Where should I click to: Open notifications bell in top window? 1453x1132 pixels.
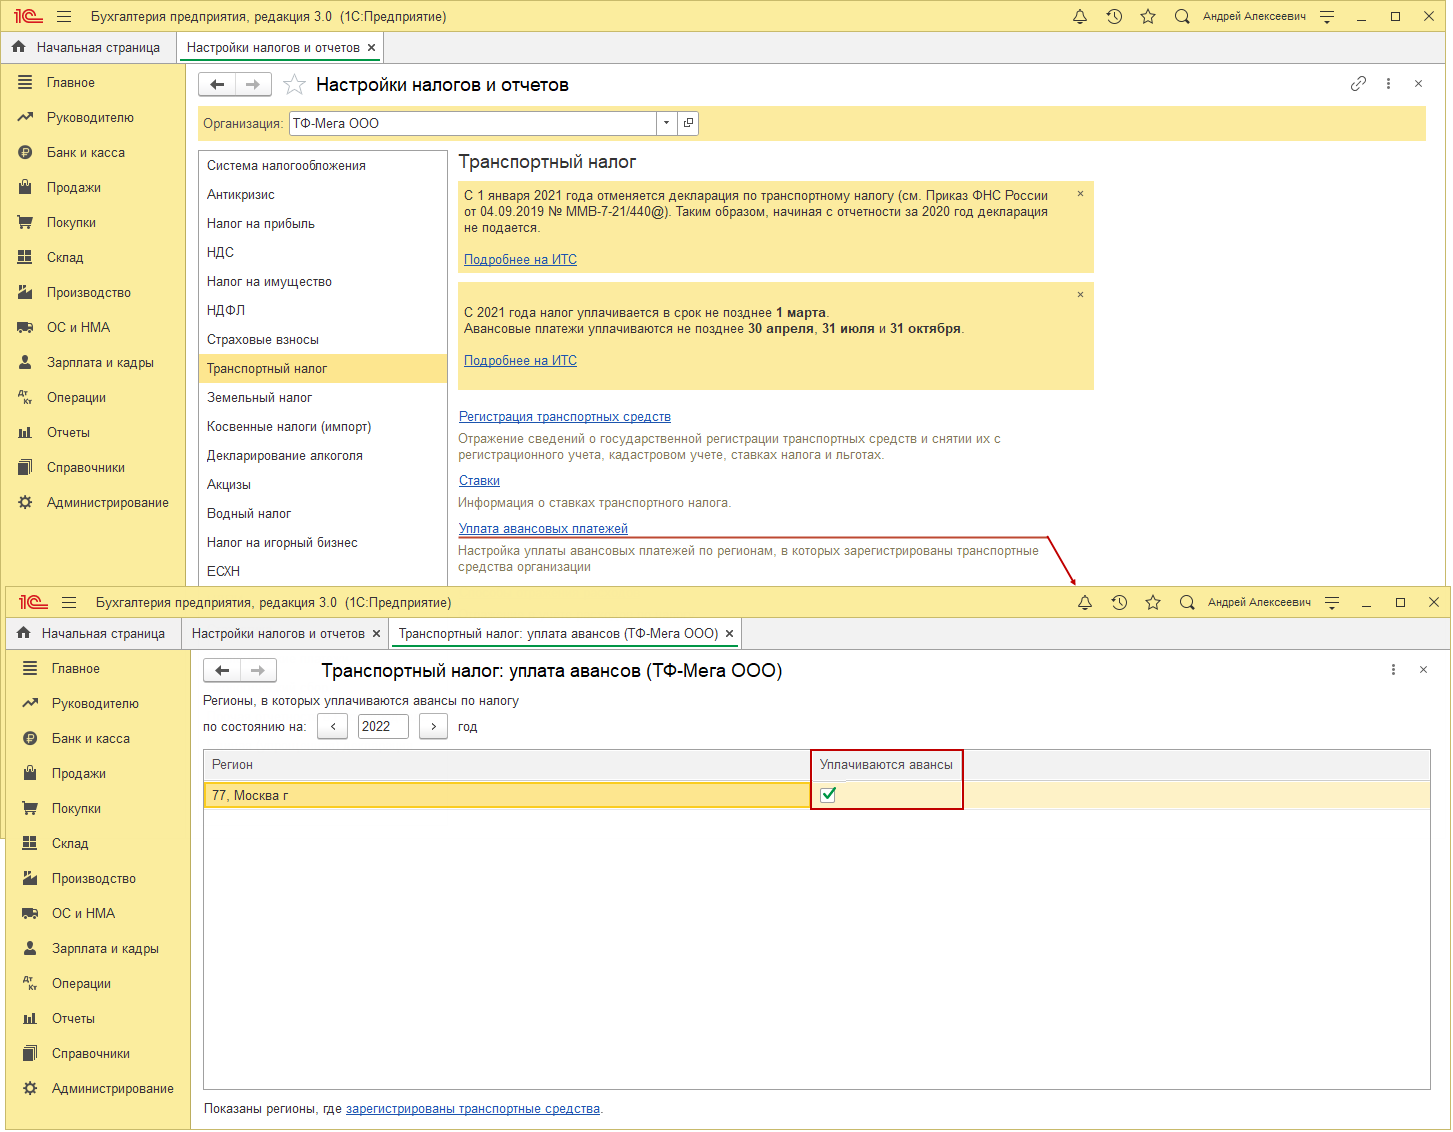(x=1080, y=16)
